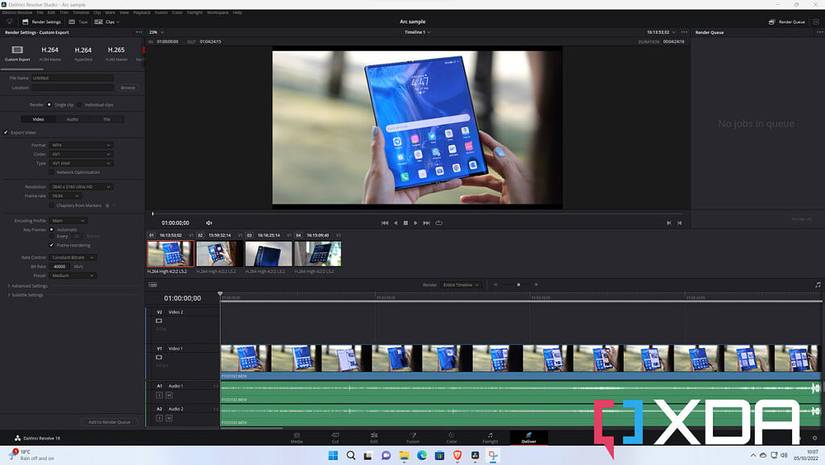
Task: Click the Browse button for location
Action: click(128, 88)
